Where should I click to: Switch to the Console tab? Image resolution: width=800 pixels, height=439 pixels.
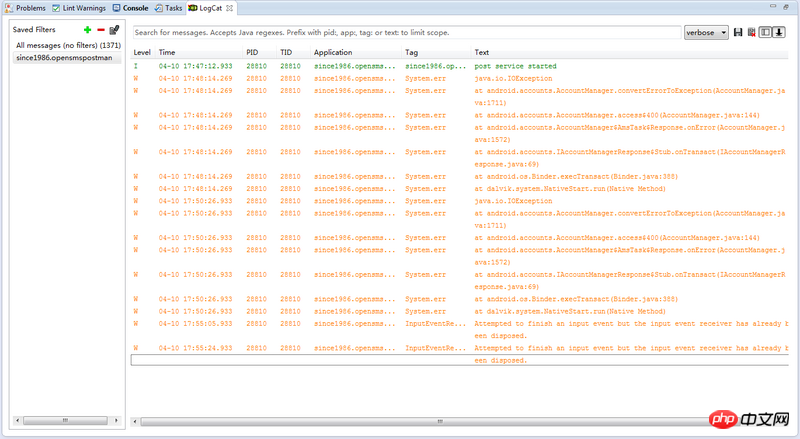click(x=131, y=8)
